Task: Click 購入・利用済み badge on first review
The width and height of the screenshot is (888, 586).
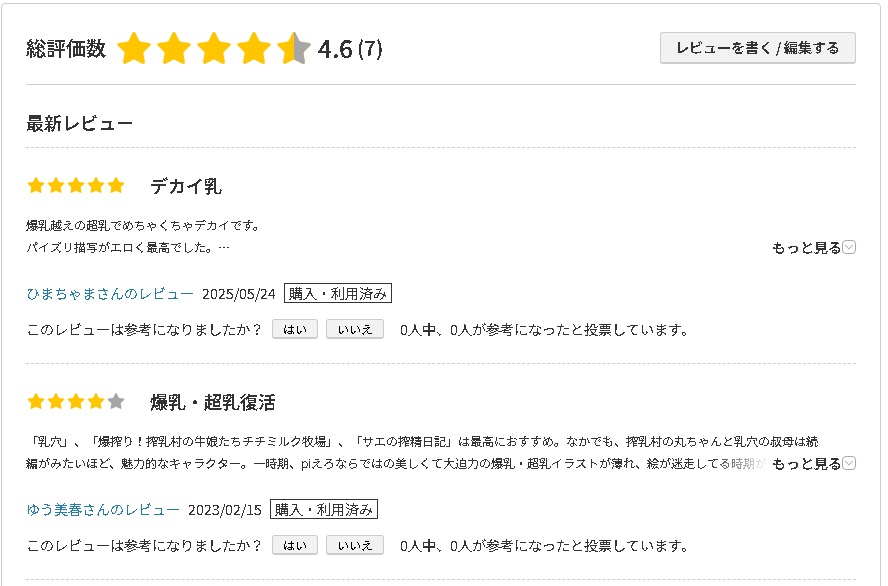Action: click(338, 294)
